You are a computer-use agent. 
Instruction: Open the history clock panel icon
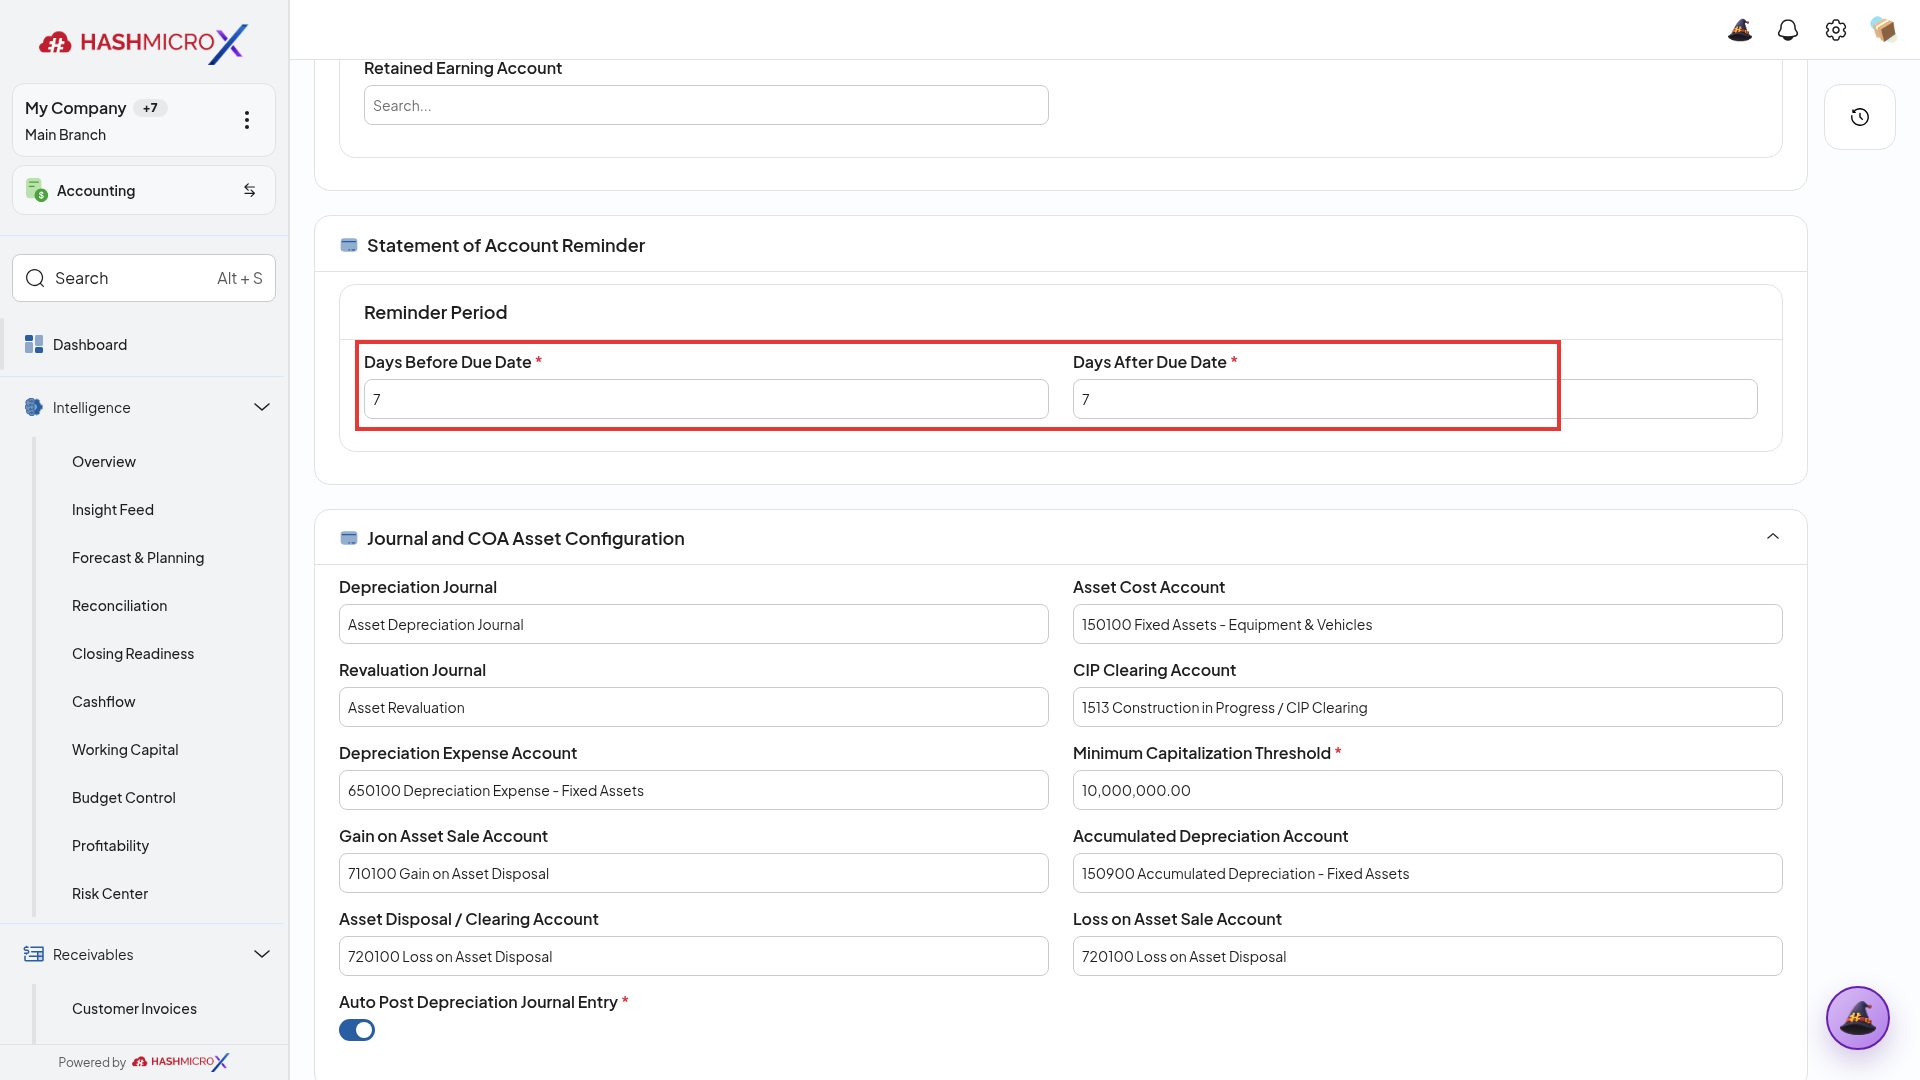[x=1860, y=117]
